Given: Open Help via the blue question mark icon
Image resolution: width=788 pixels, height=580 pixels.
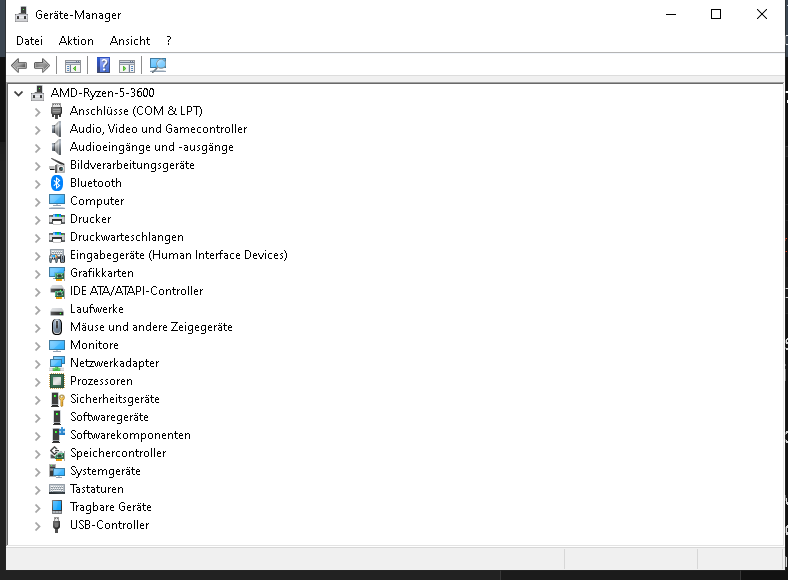Looking at the screenshot, I should 104,65.
